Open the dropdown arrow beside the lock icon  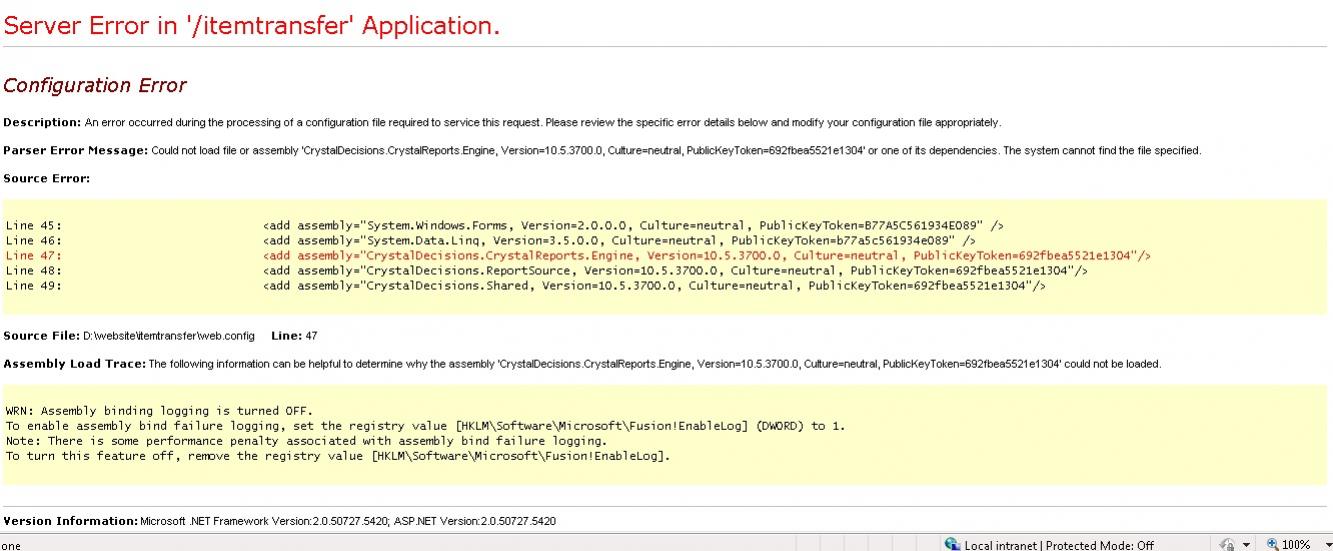click(1246, 545)
